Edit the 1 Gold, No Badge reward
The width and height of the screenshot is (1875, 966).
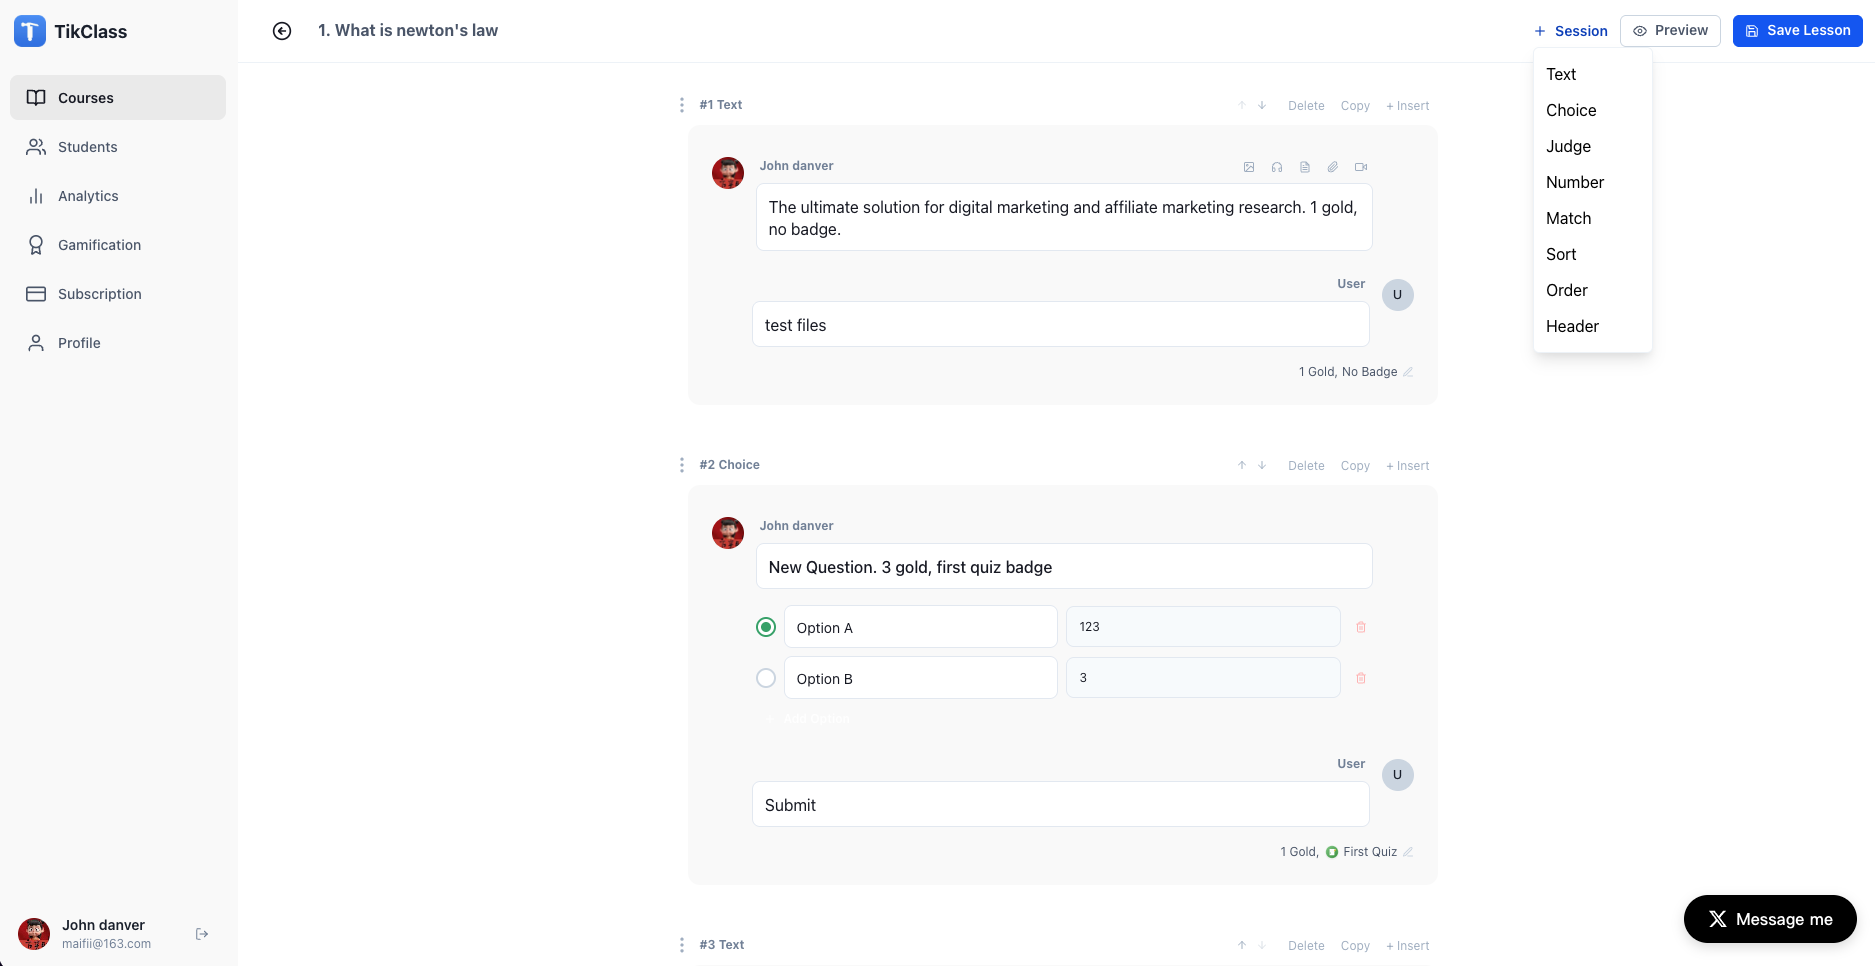pos(1408,371)
